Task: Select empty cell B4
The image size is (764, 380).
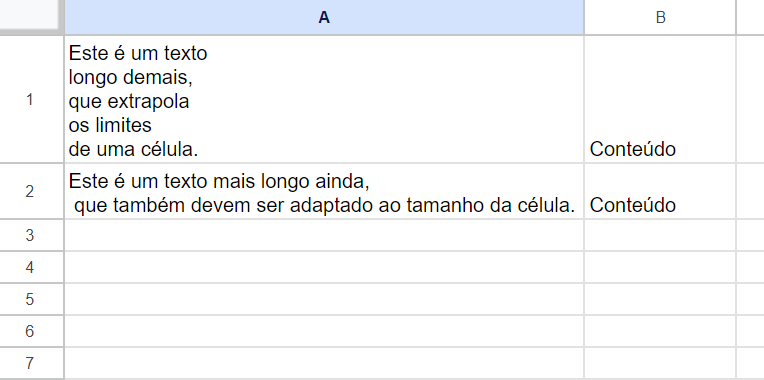Action: 660,267
